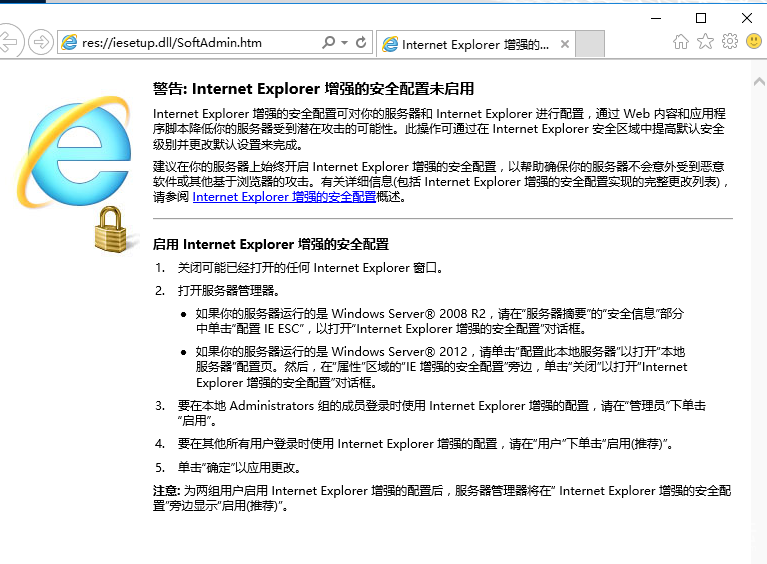Maximize the Internet Explorer window
Screen dimensions: 767x564
701,17
